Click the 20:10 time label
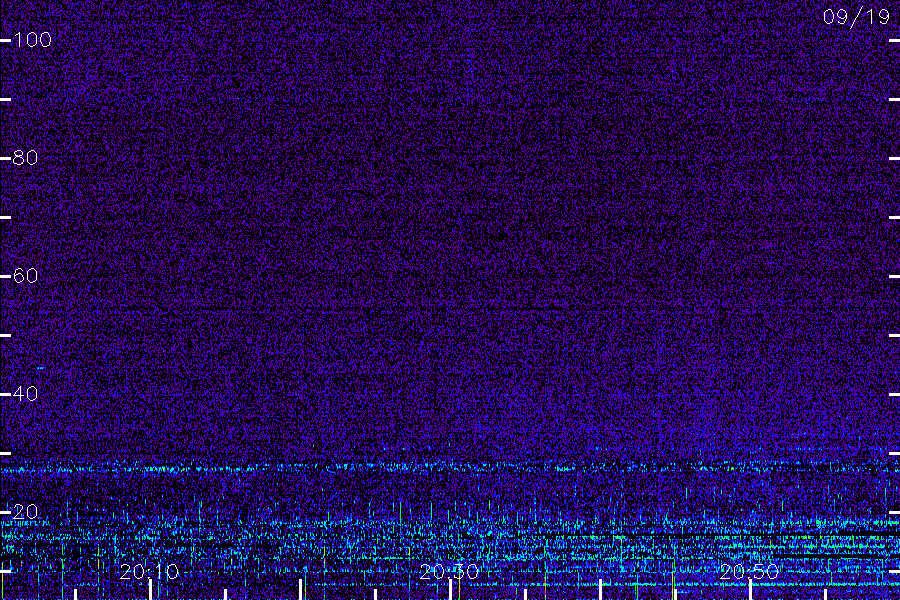 149,572
